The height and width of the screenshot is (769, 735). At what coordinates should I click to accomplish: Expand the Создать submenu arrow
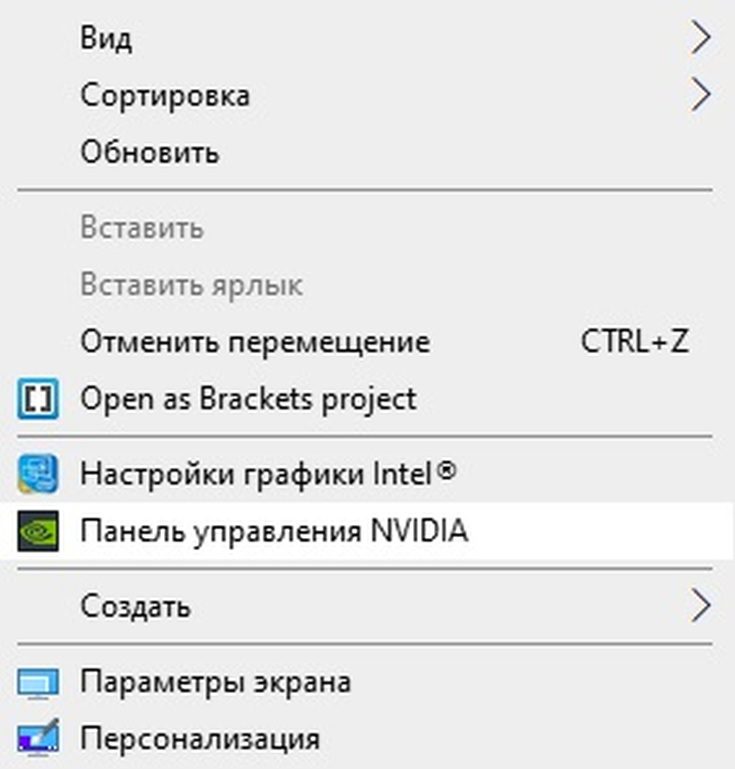[700, 606]
